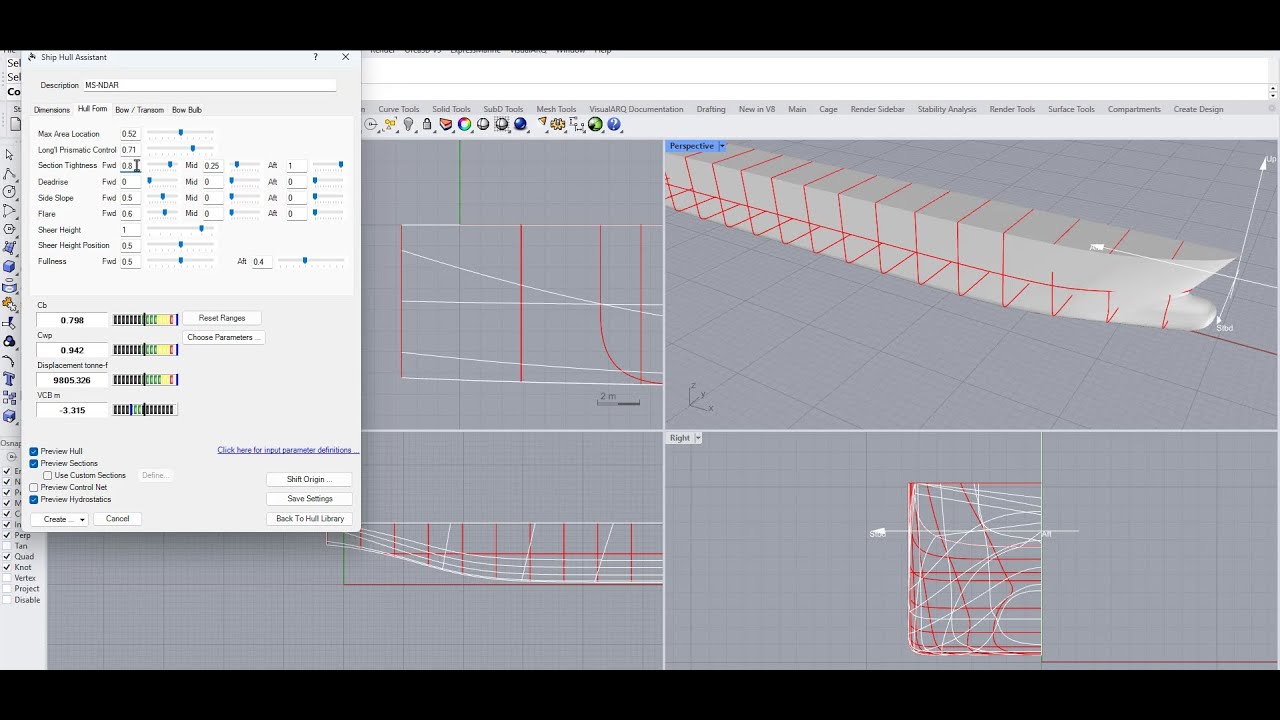Viewport: 1280px width, 720px height.
Task: Enable Use Custom Sections checkbox
Action: tap(47, 476)
